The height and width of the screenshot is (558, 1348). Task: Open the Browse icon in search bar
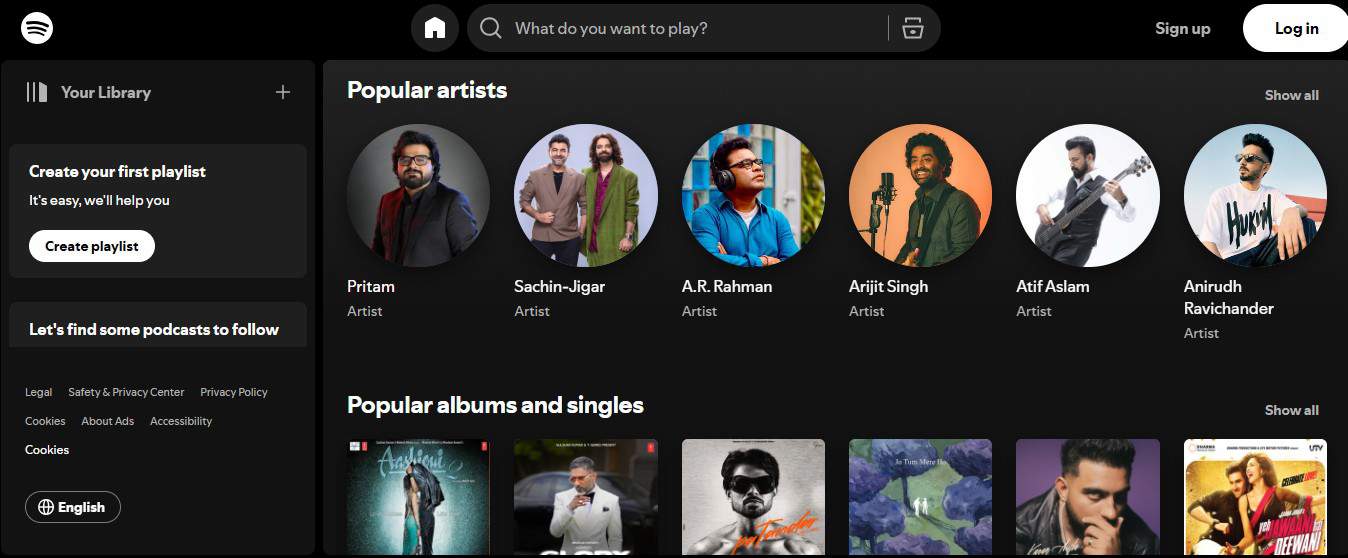pyautogui.click(x=912, y=28)
